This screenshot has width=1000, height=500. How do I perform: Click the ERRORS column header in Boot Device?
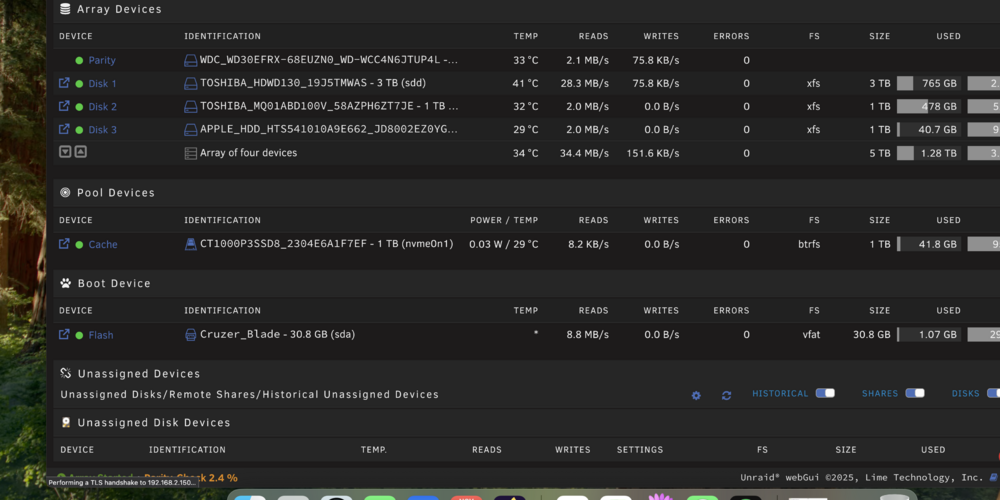[x=732, y=311]
